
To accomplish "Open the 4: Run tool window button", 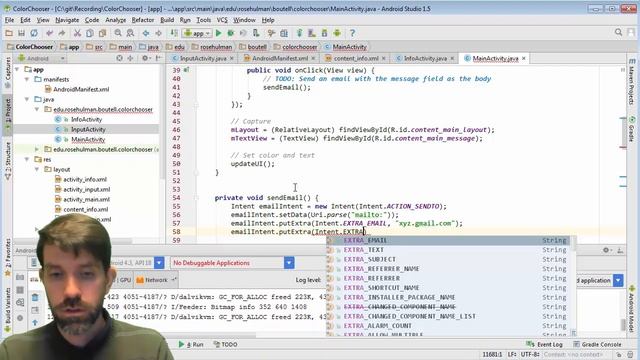I will tap(191, 344).
